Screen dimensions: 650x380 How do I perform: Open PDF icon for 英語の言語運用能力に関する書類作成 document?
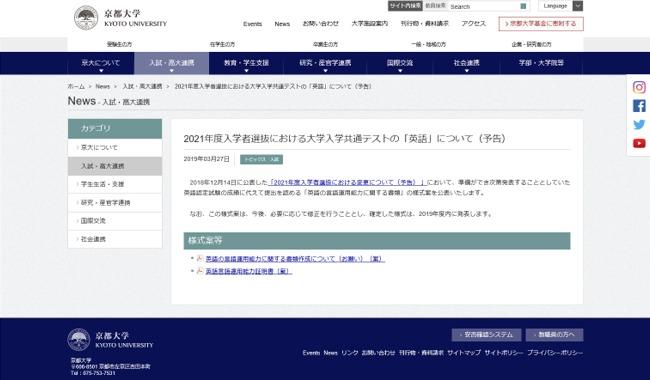click(x=199, y=259)
